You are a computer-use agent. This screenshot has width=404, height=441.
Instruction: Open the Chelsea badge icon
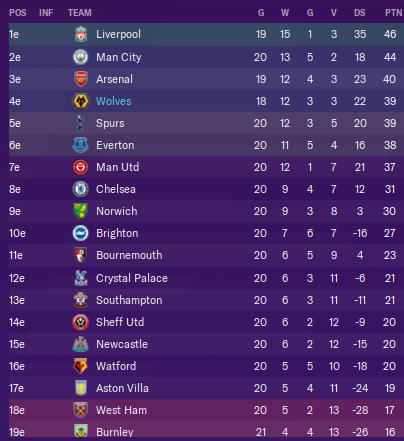tap(80, 189)
